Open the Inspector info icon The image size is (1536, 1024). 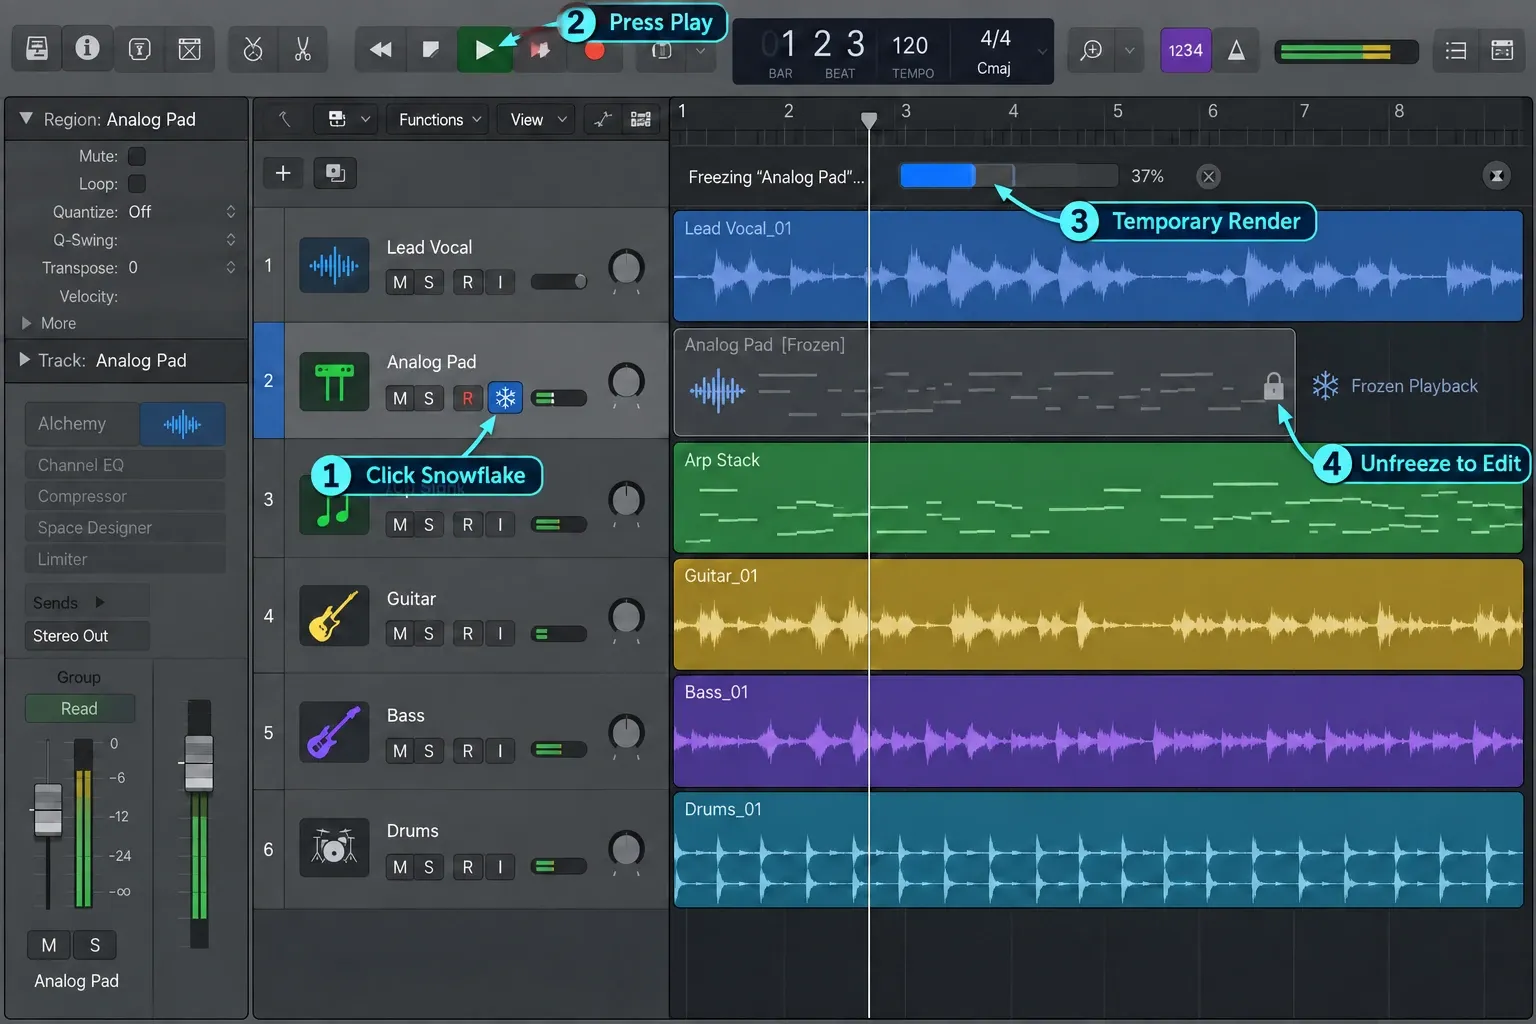pyautogui.click(x=88, y=49)
